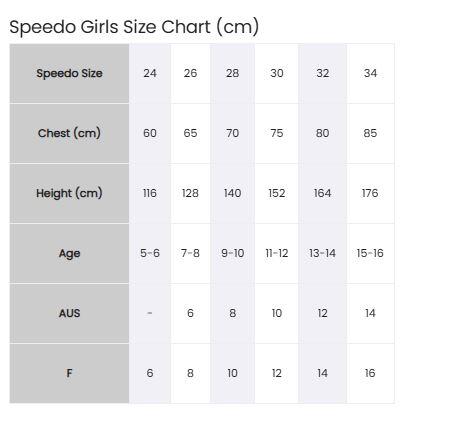Click the Speedo size 34 cell
460x426 pixels.
click(370, 73)
